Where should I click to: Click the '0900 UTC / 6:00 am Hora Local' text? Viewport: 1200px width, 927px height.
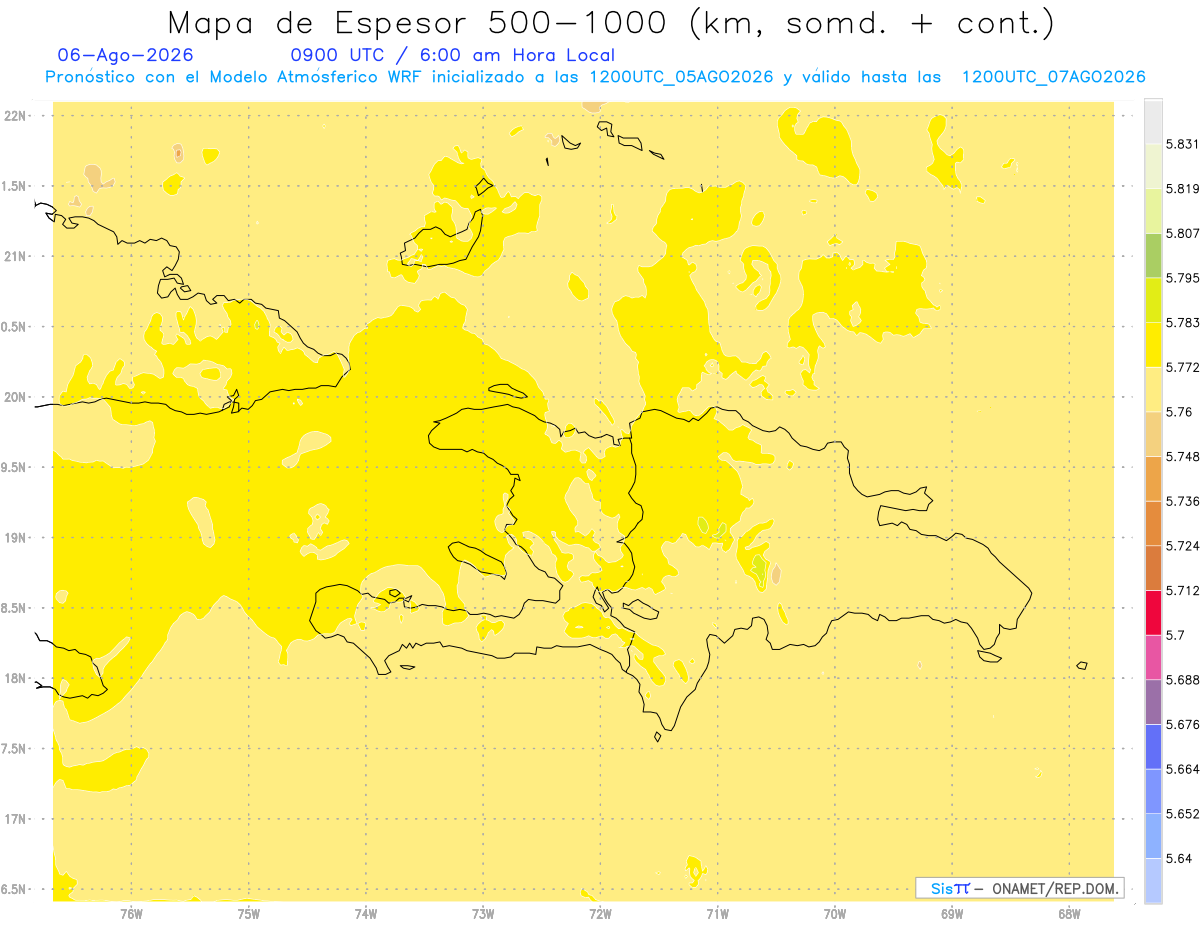(x=453, y=56)
